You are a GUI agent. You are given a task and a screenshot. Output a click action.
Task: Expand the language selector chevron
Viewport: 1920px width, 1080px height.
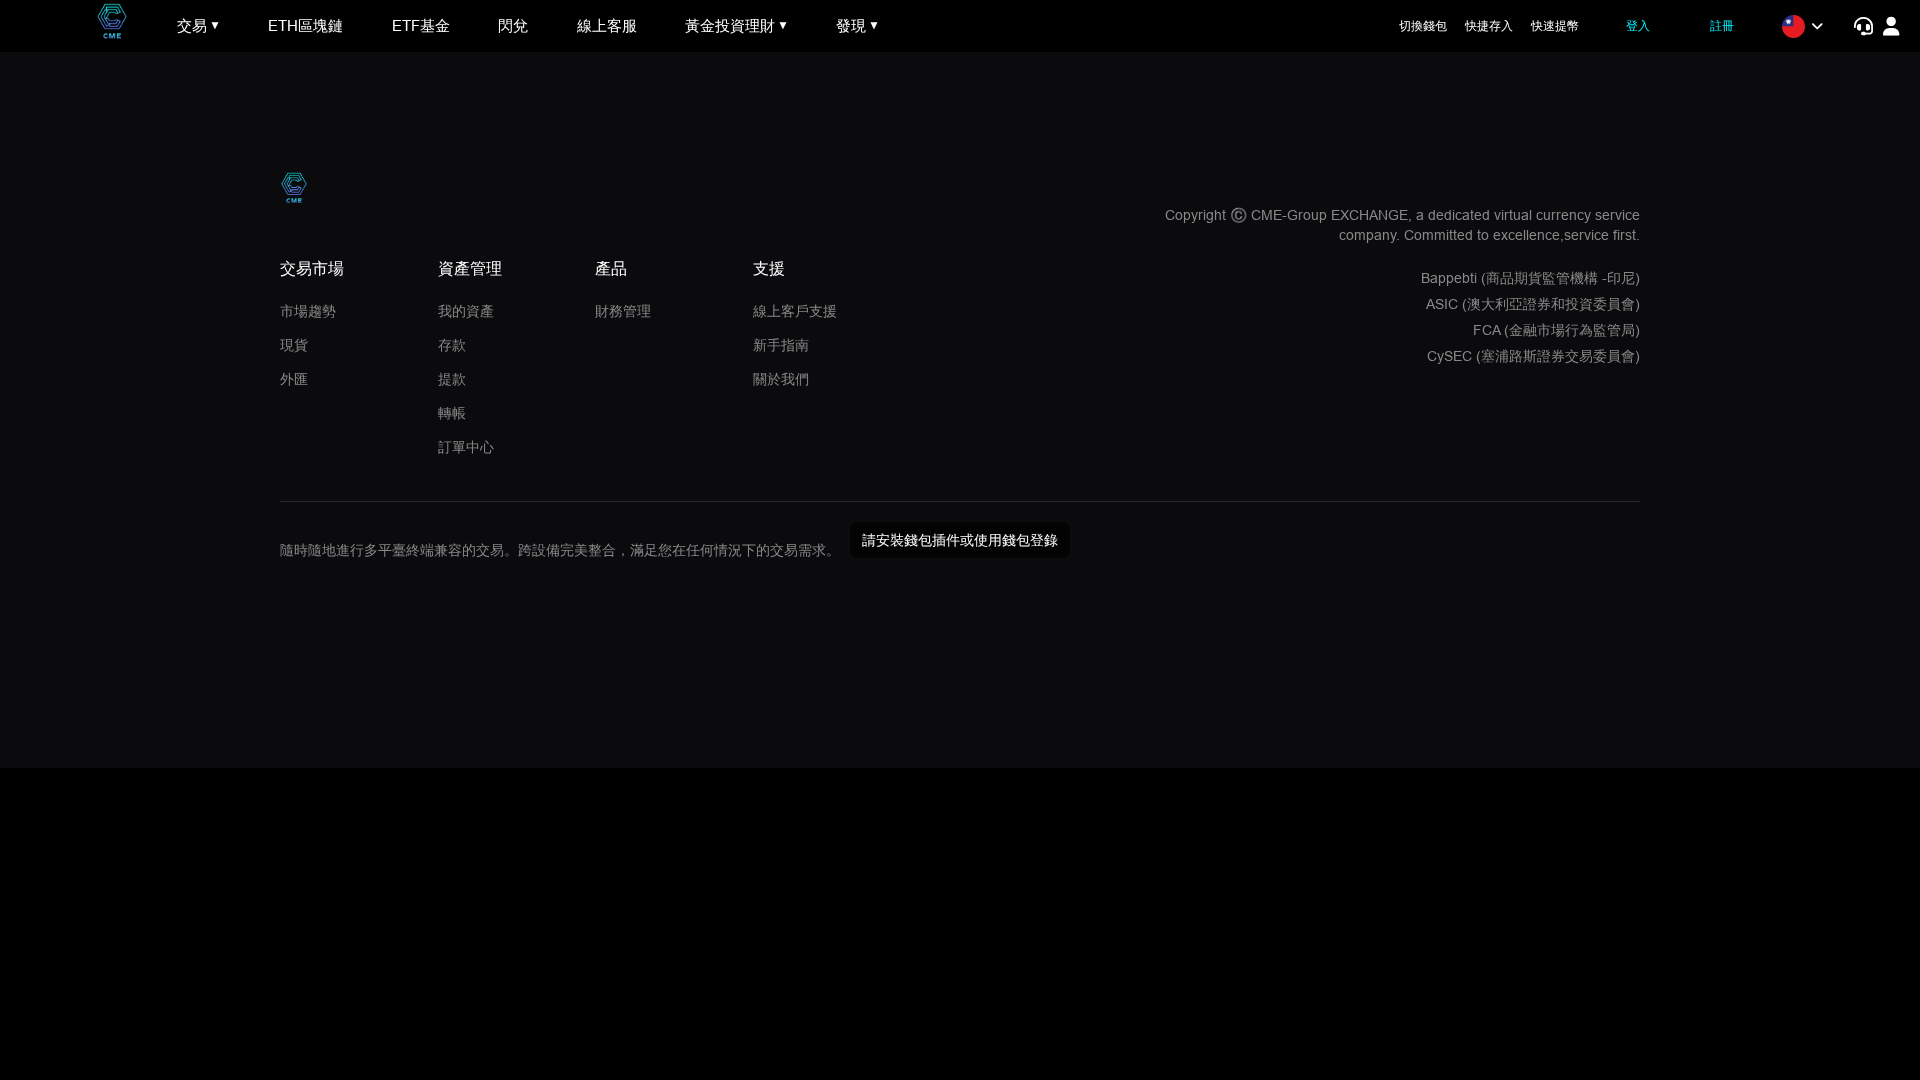[x=1817, y=26]
